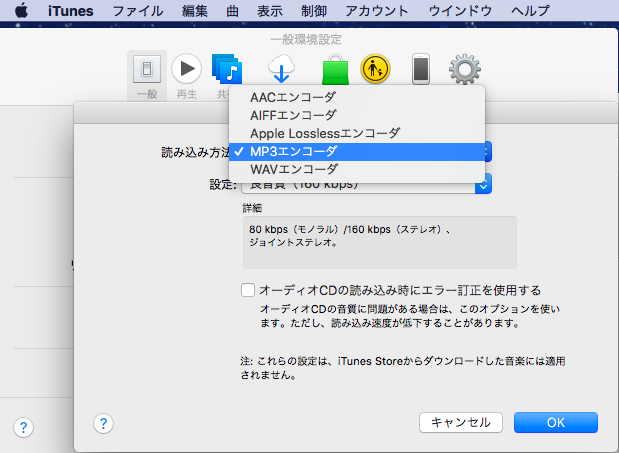The image size is (619, 453).
Task: Open the iTunes application menu
Action: [71, 11]
